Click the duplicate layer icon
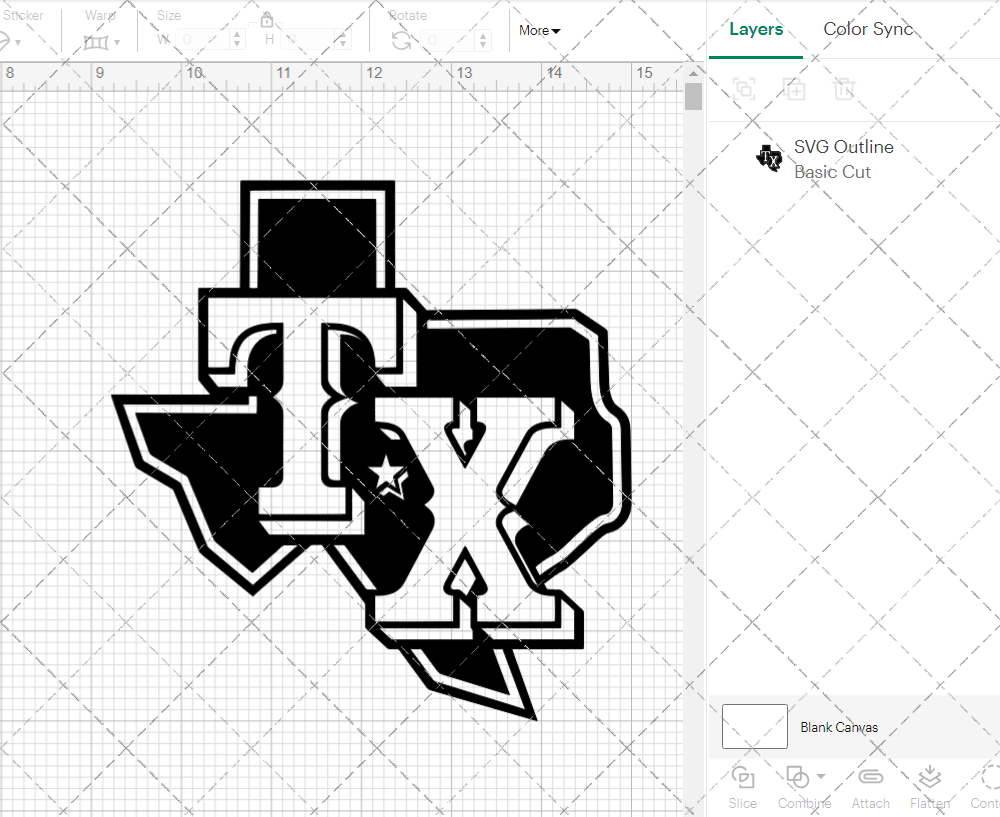The image size is (1000, 817). [795, 89]
